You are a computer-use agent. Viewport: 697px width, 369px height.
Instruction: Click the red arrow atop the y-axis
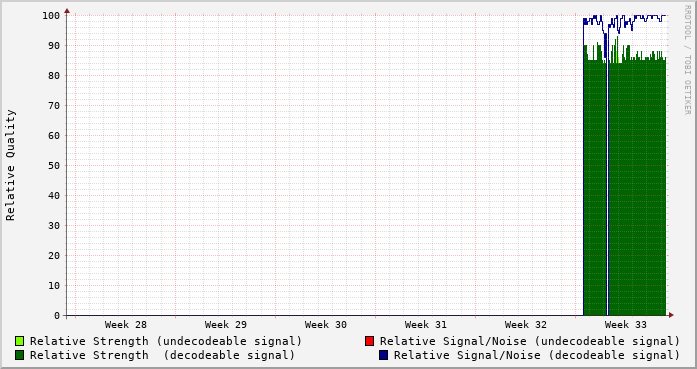[67, 11]
